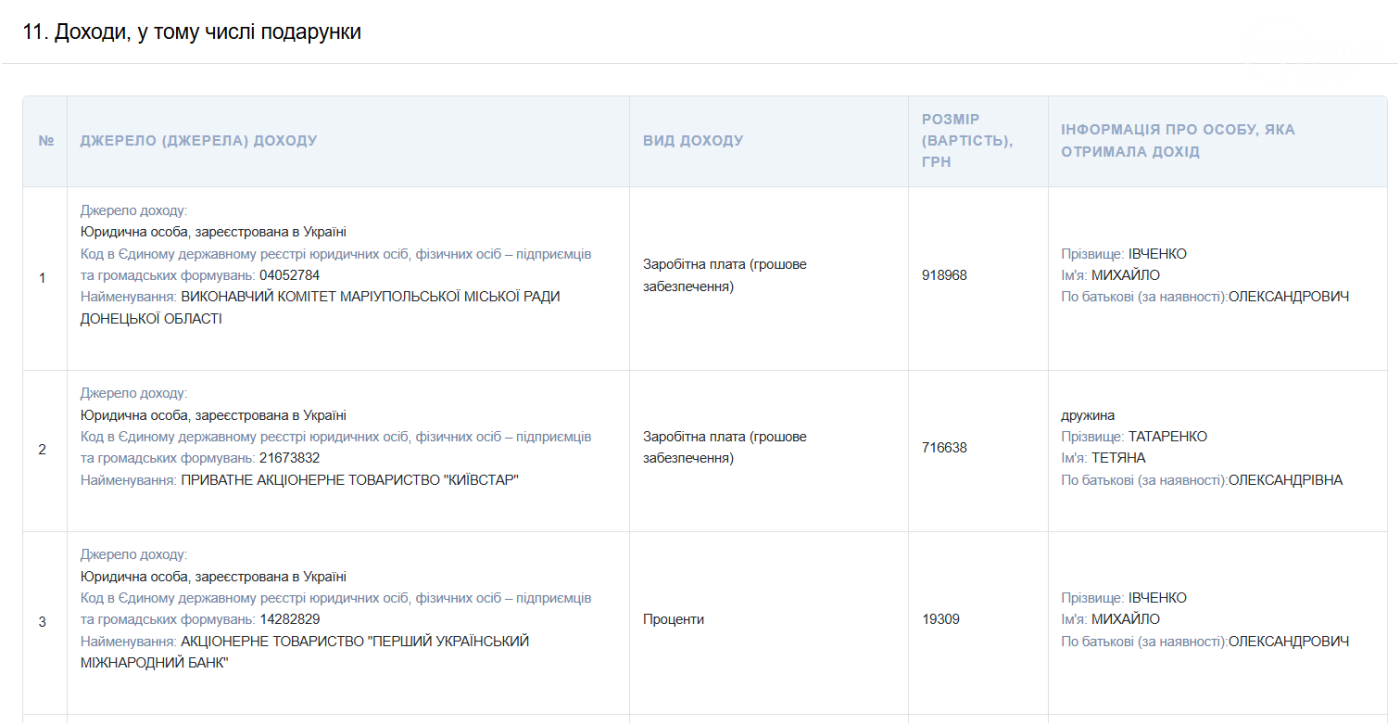Select the "ДЖЕРЕЛО (ДЖЕРЕЛА) ДОХОДУ" column header
The image size is (1400, 725).
[x=198, y=141]
